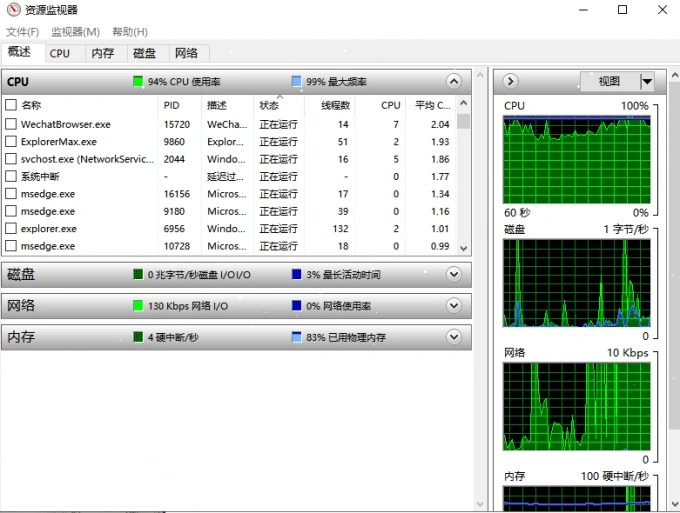
Task: Click the blue network utilization legend icon
Action: (297, 306)
